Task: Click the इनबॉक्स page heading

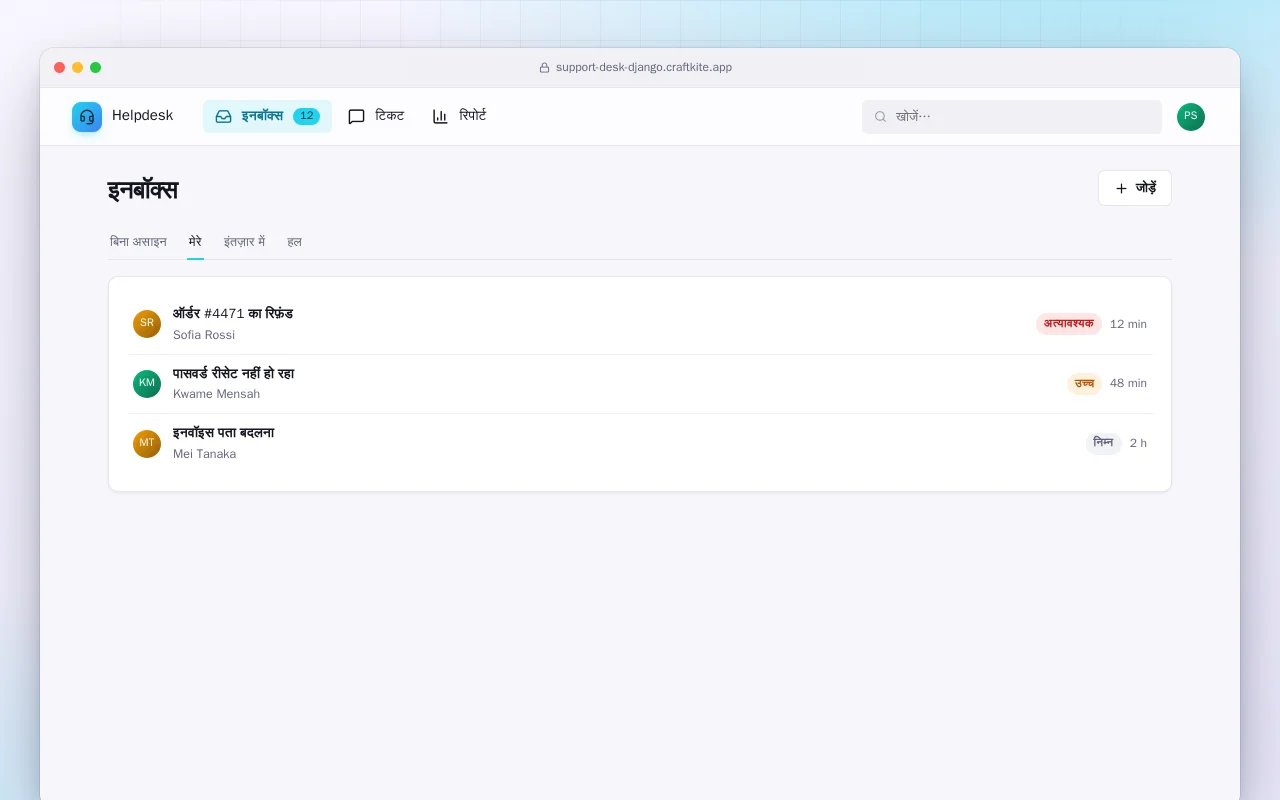Action: pyautogui.click(x=143, y=190)
